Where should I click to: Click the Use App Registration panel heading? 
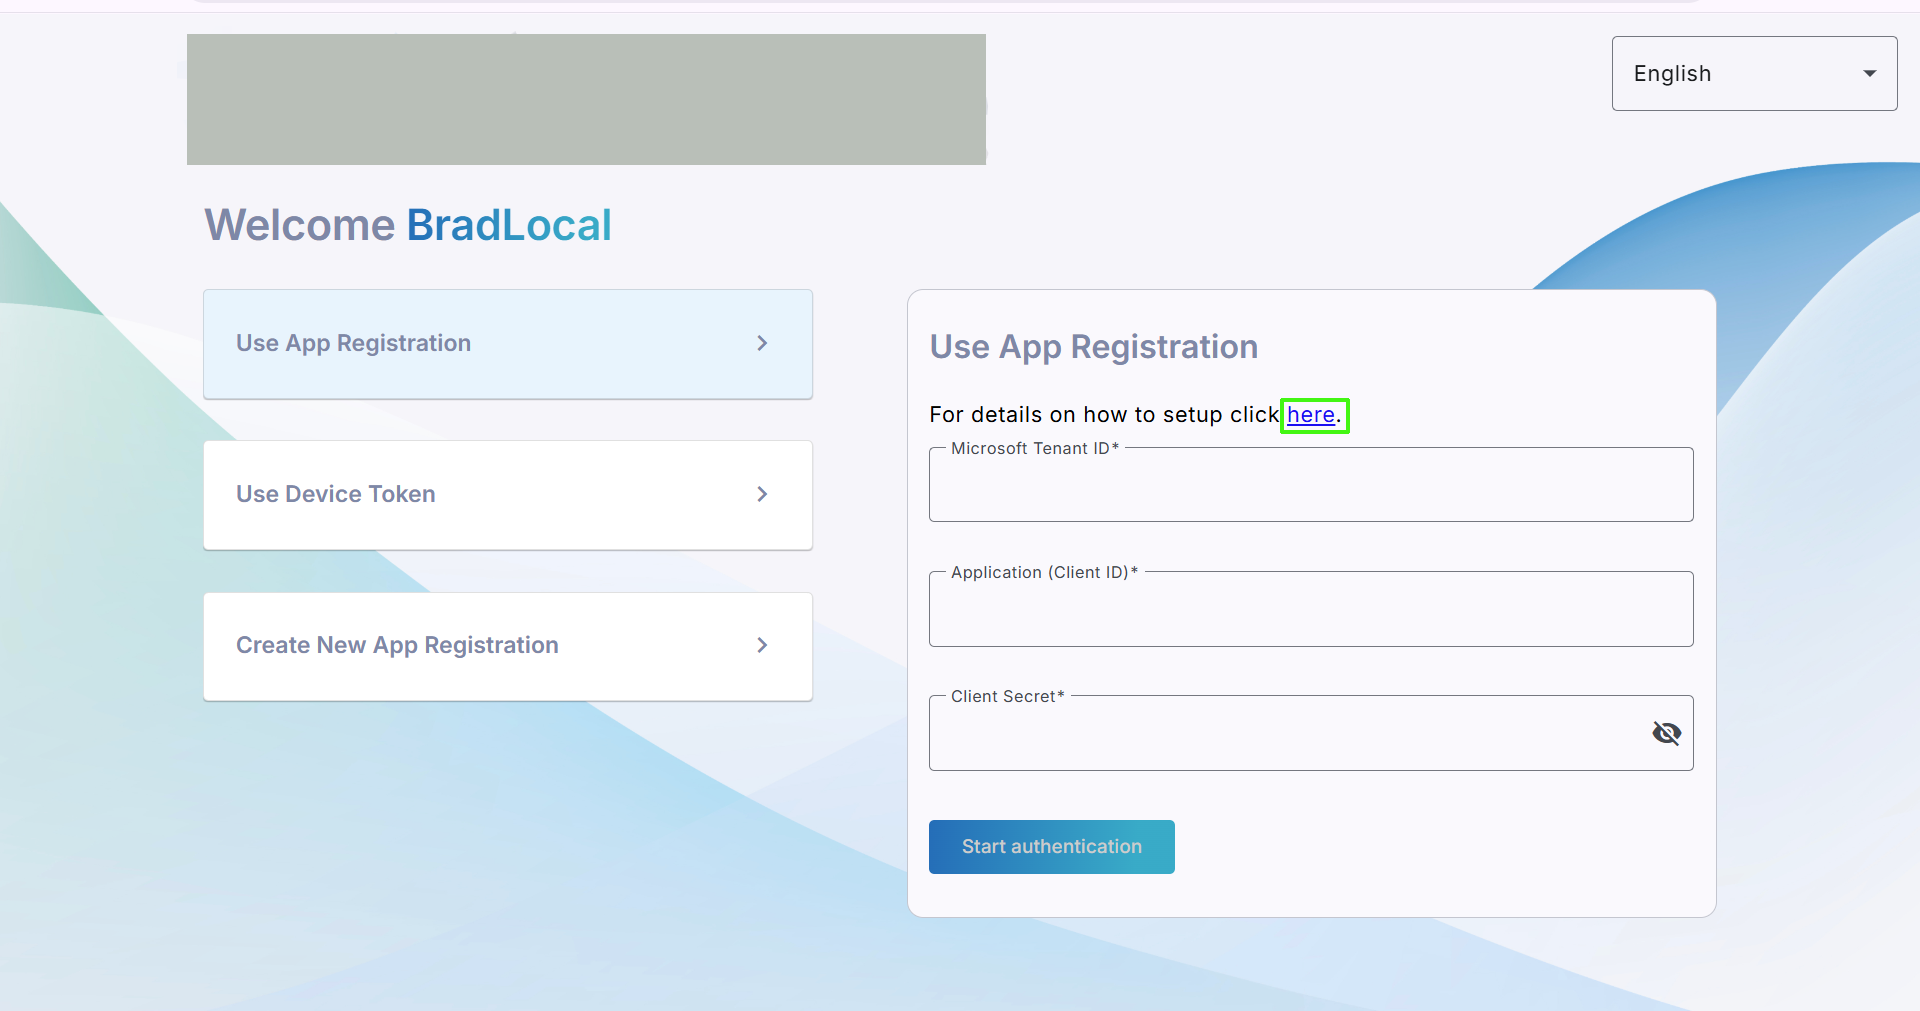(x=1093, y=347)
